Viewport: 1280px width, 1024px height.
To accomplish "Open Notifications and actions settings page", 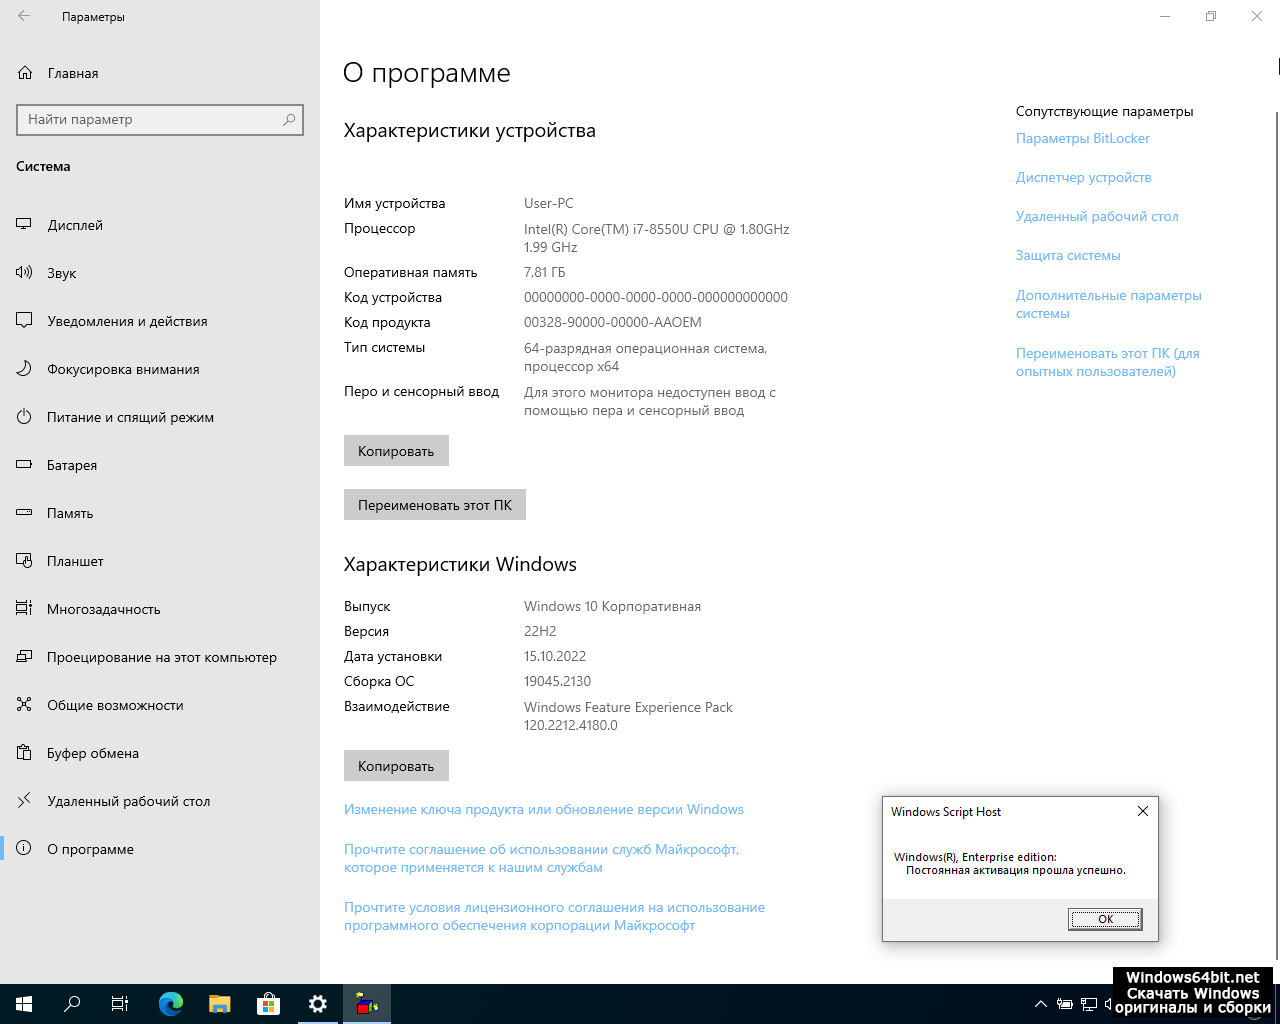I will [127, 321].
